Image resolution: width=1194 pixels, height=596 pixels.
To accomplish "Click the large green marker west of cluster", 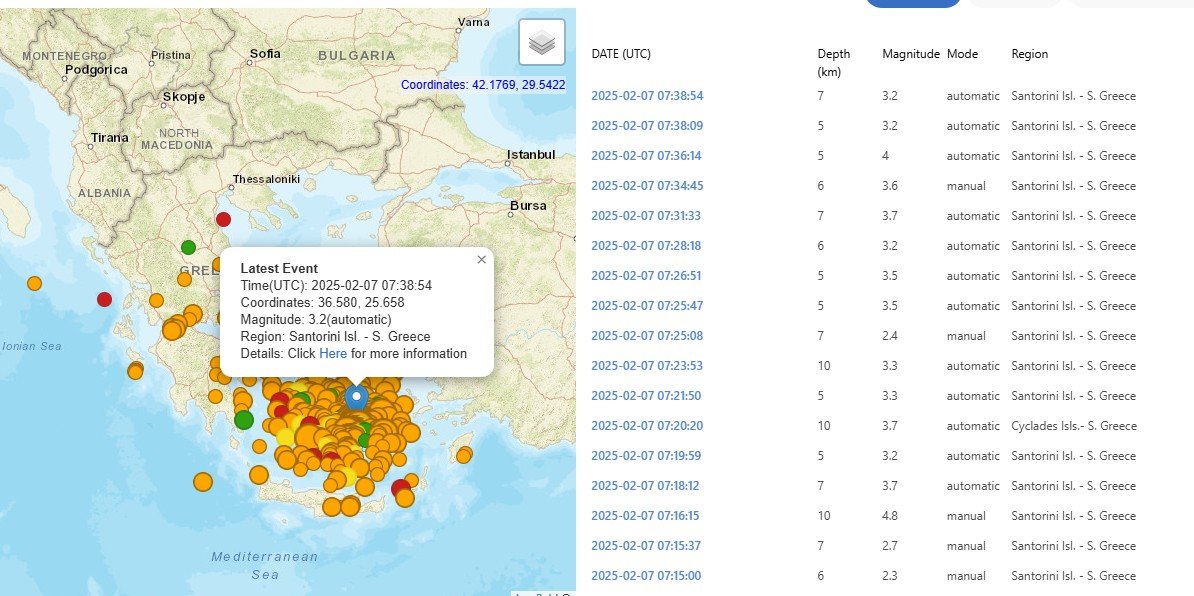I will (x=243, y=419).
